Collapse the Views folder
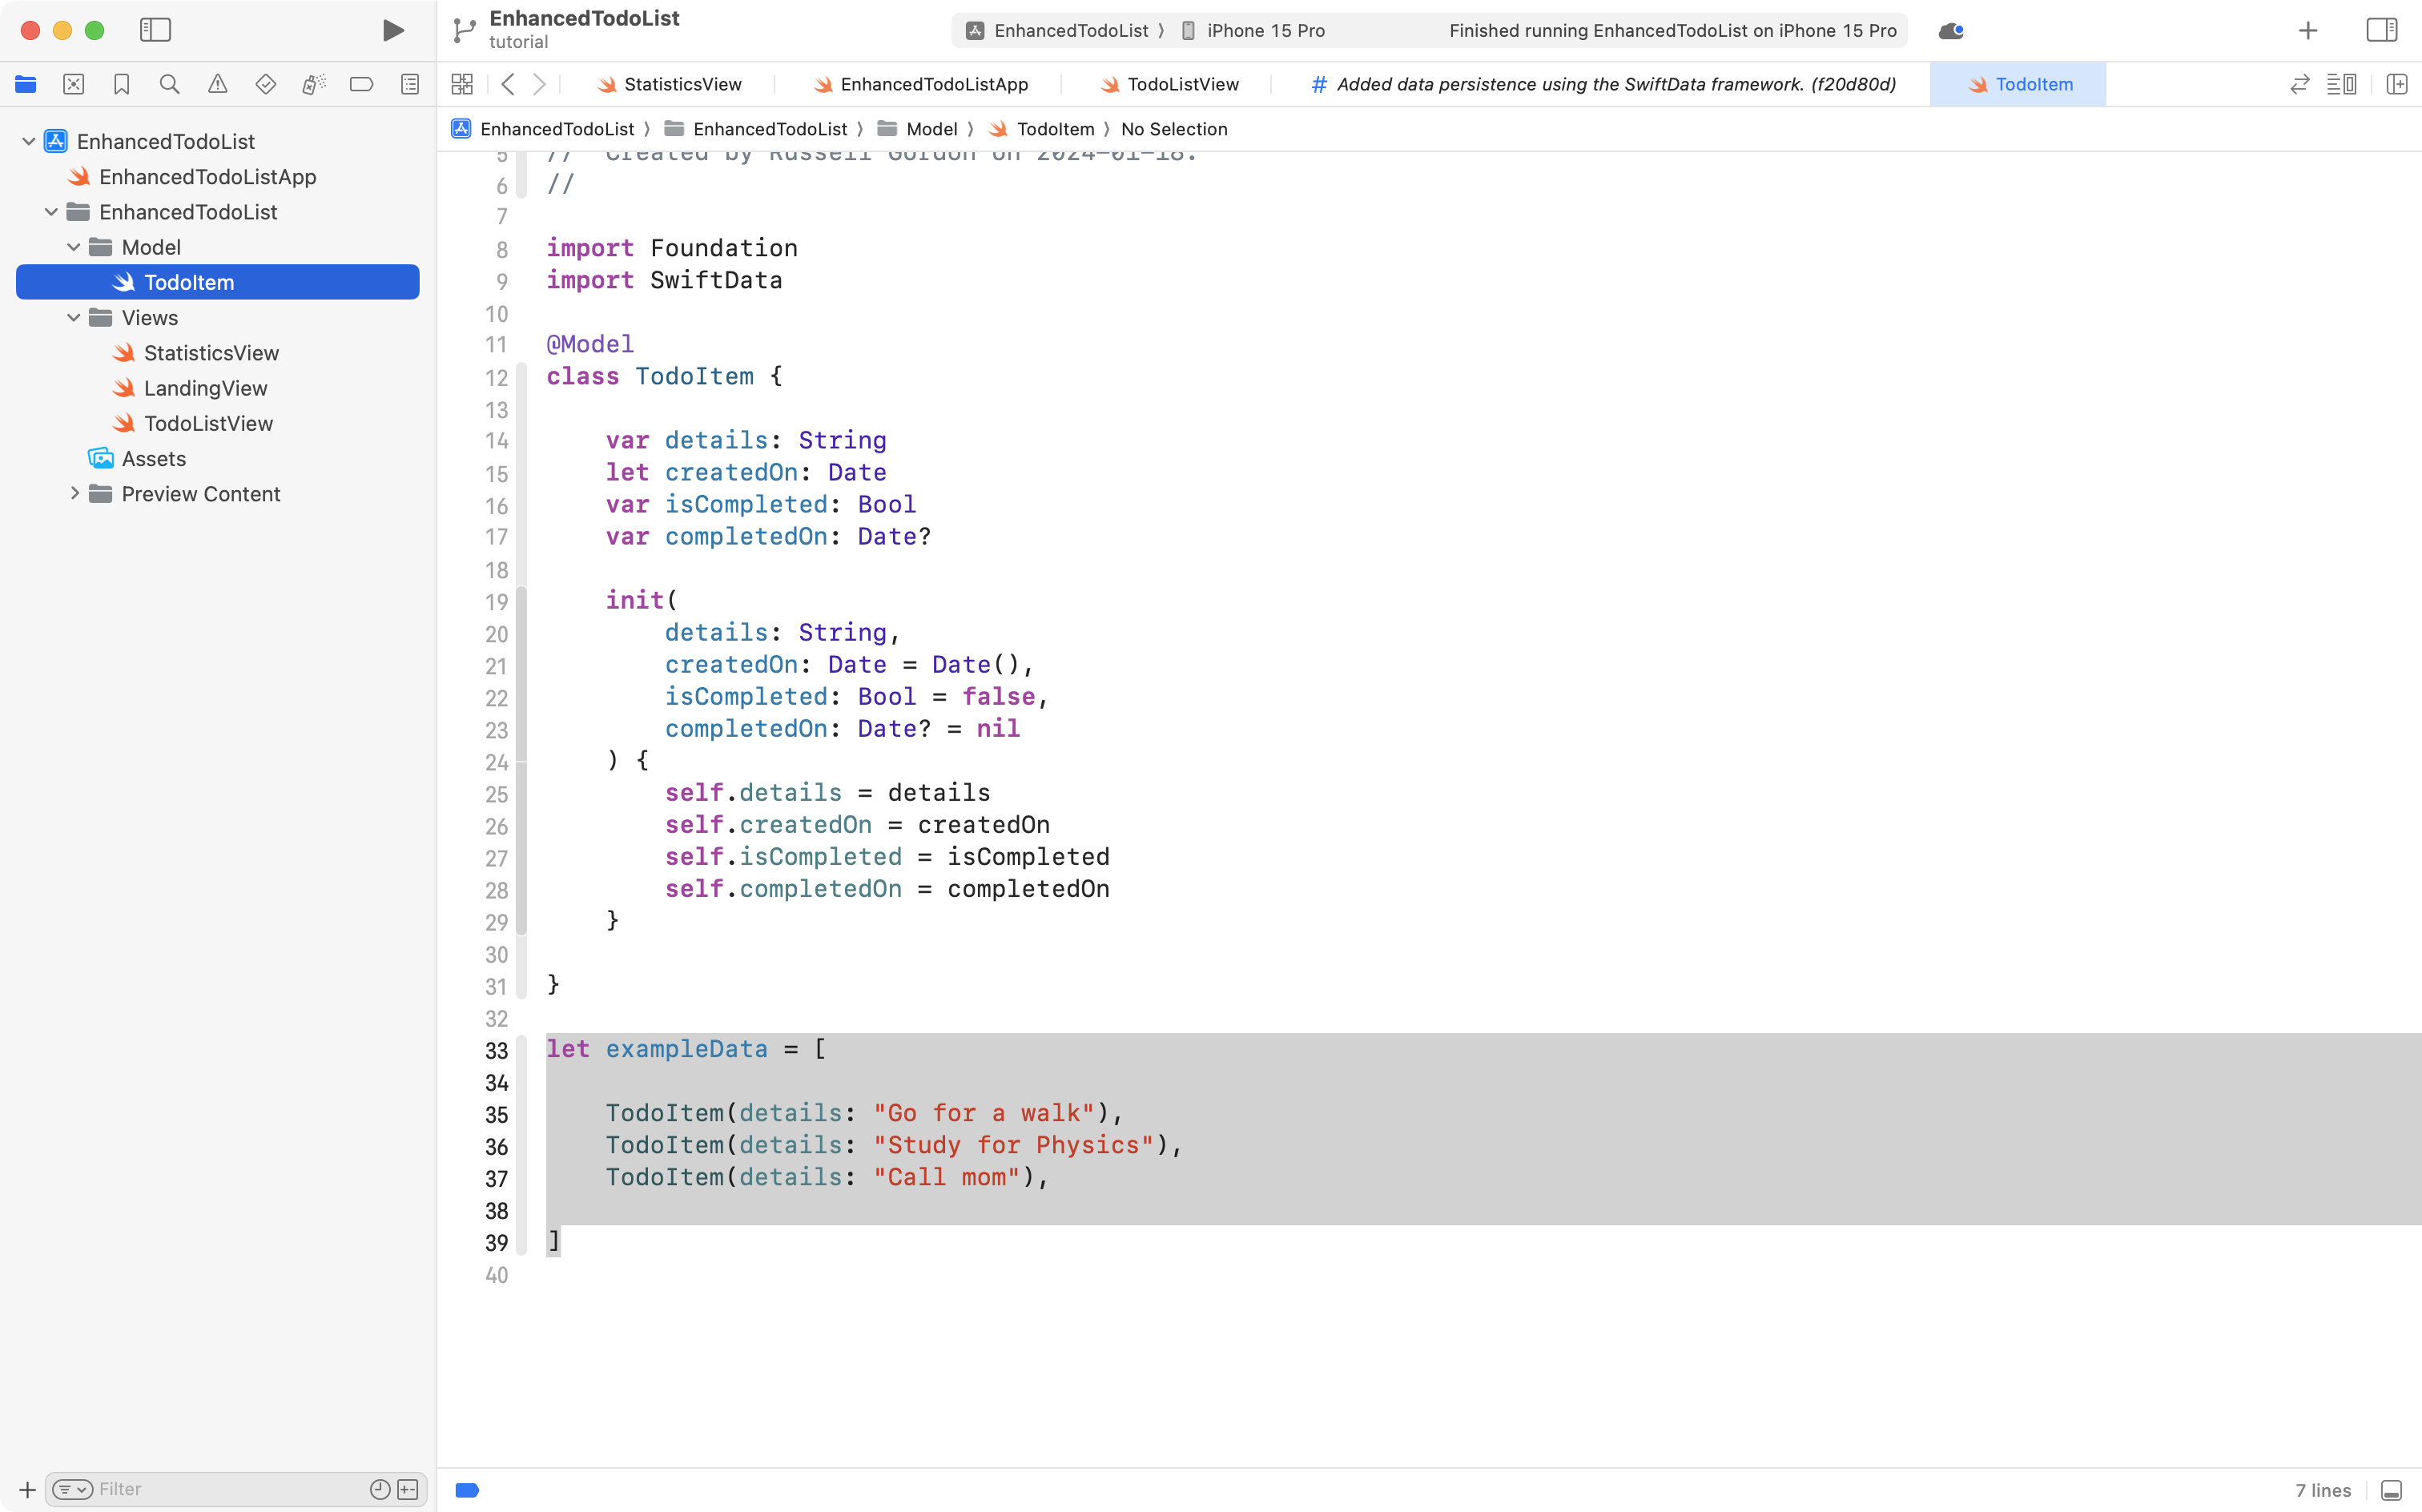 (x=73, y=317)
